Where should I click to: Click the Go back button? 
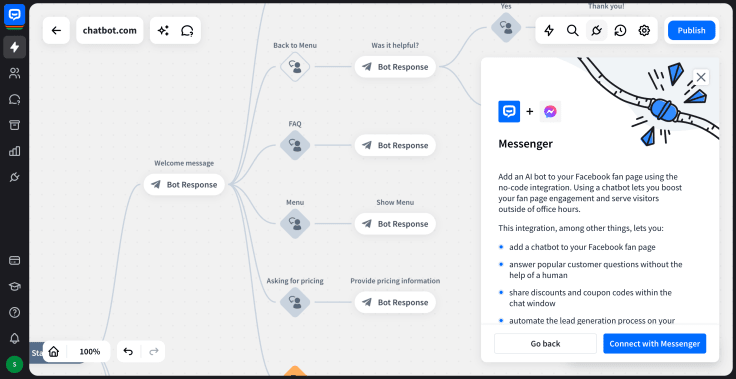(x=545, y=343)
